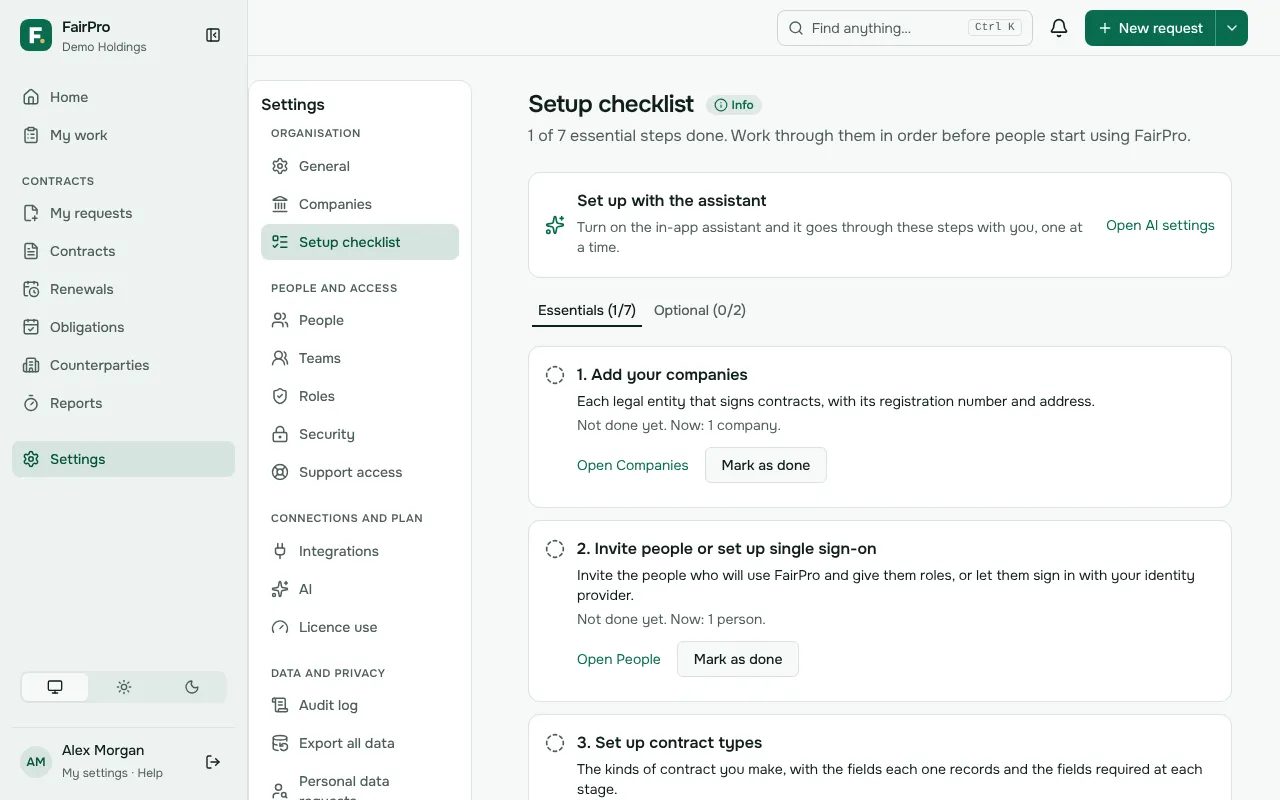Screen dimensions: 1280x800
Task: Open Setup checklist menu item
Action: tap(360, 242)
